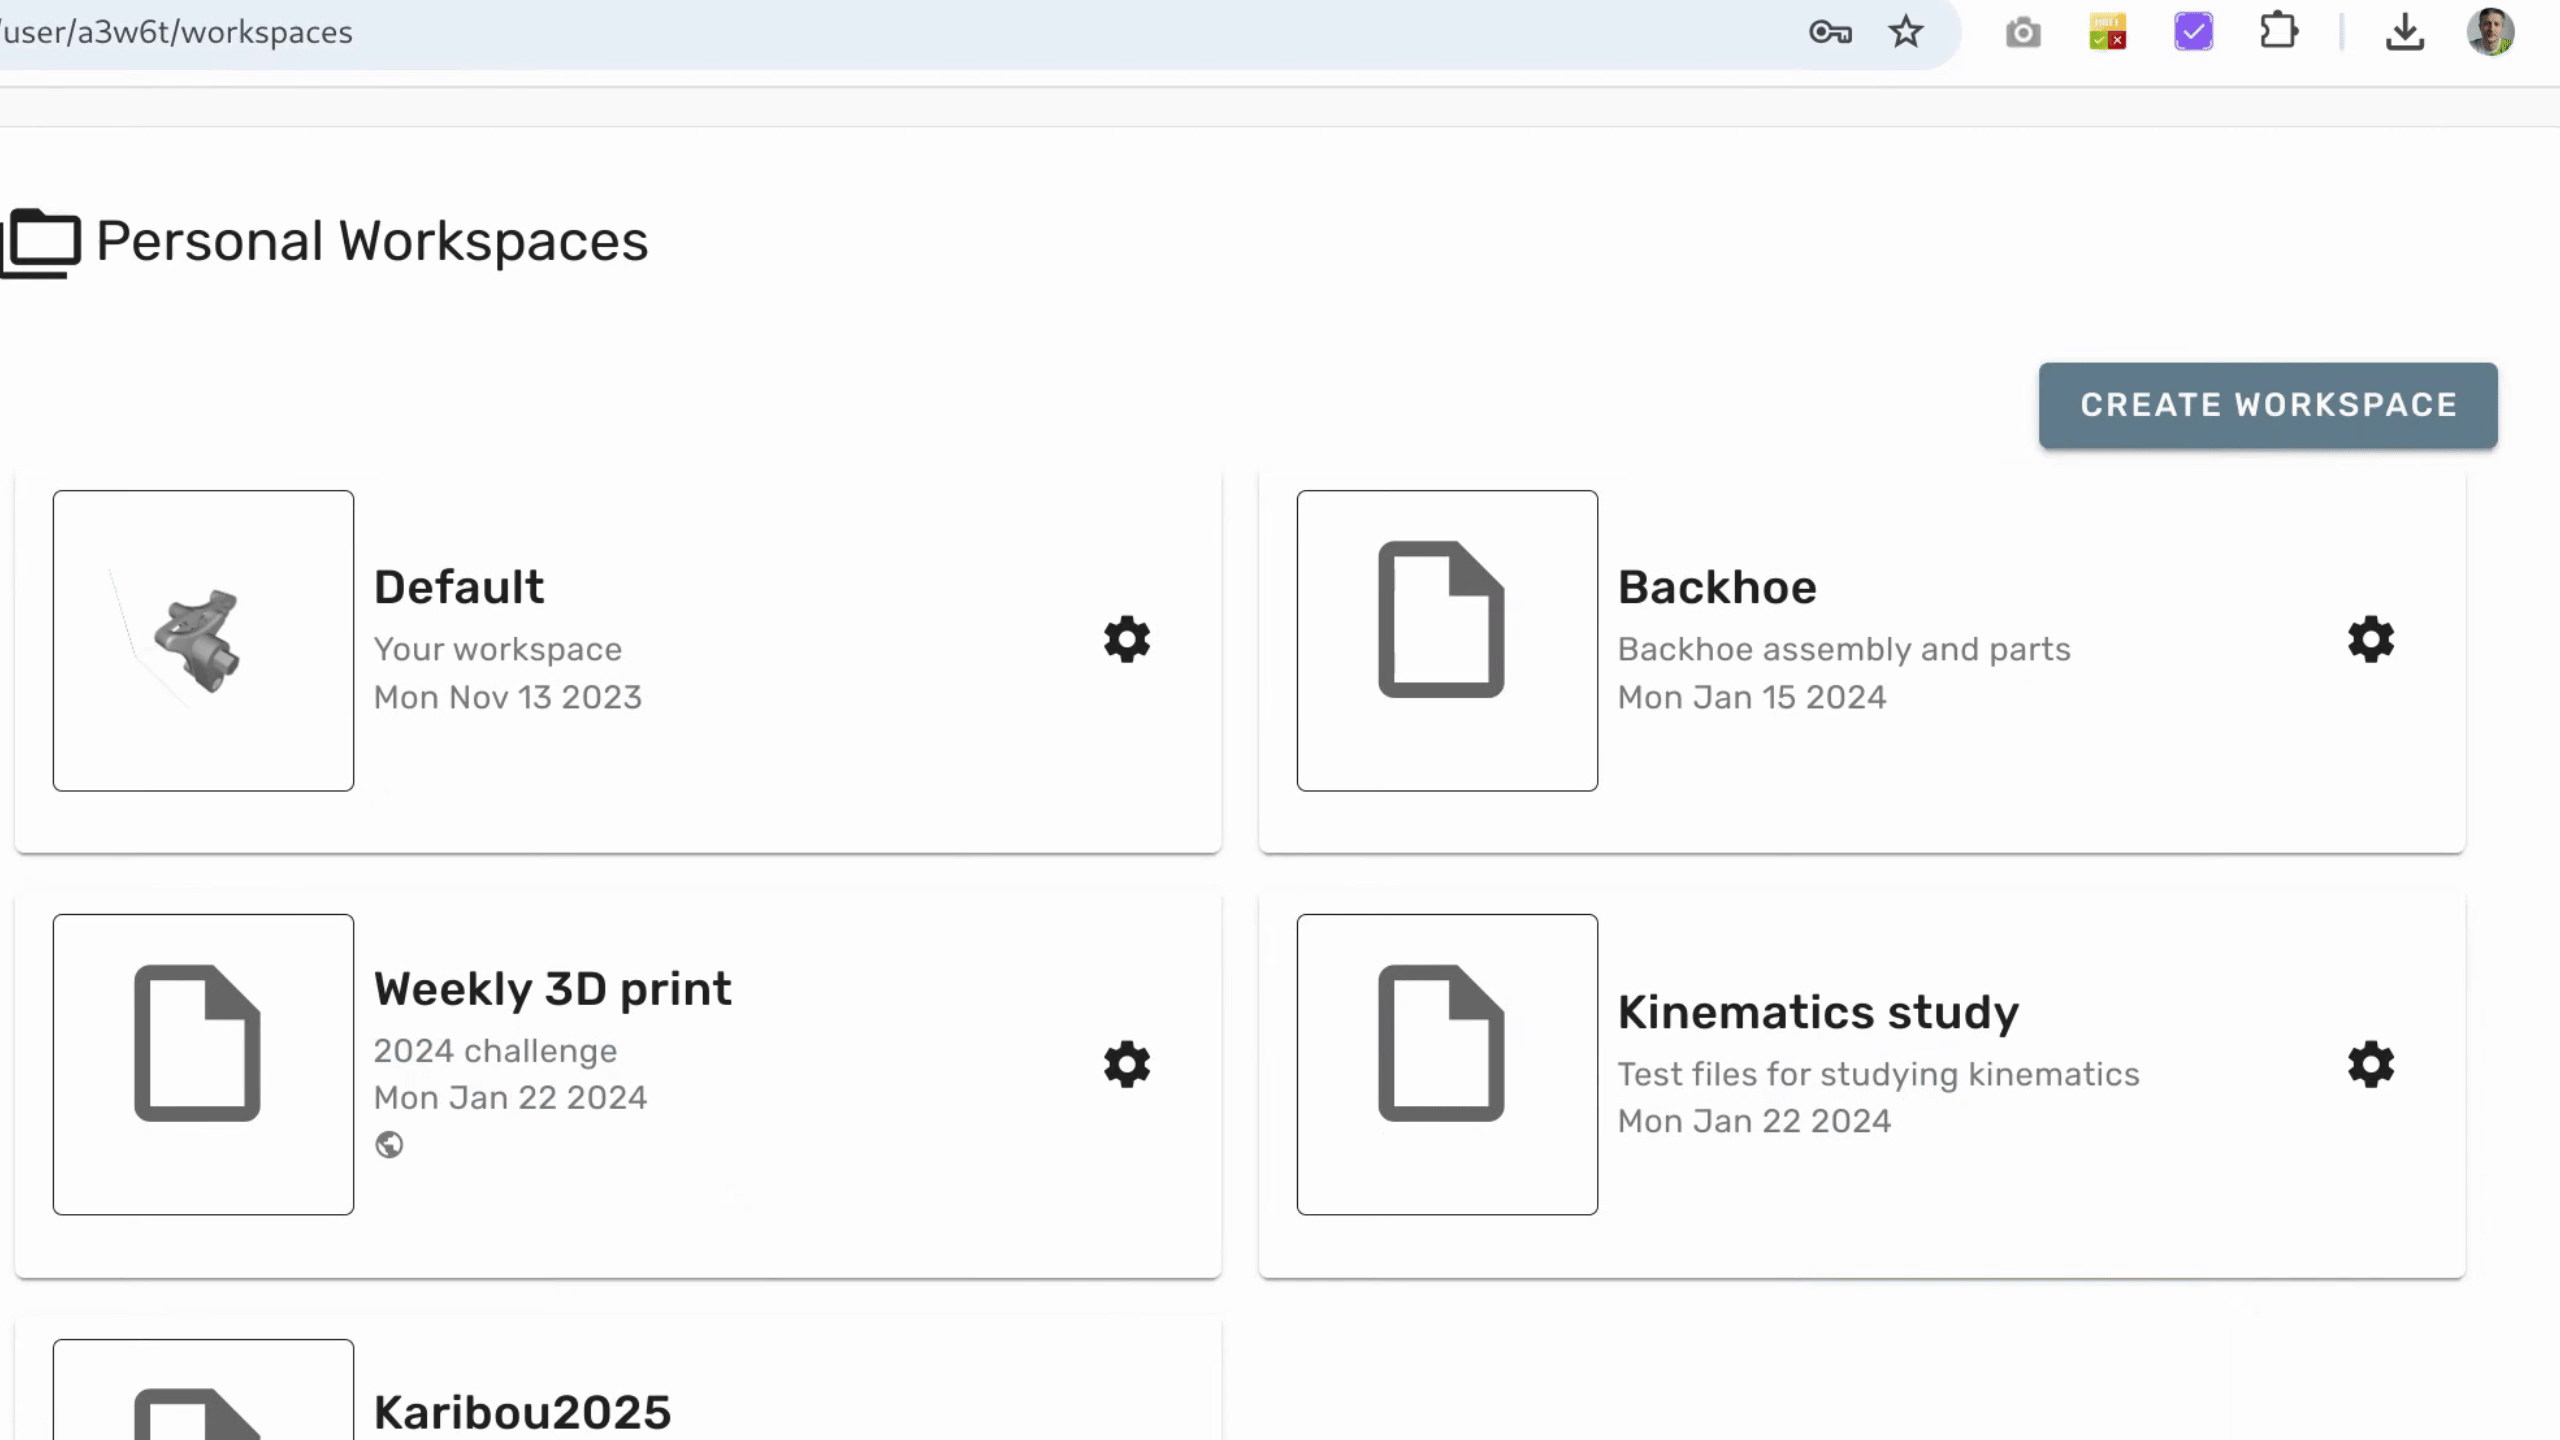
Task: Open settings gear for Weekly 3D print
Action: [x=1126, y=1065]
